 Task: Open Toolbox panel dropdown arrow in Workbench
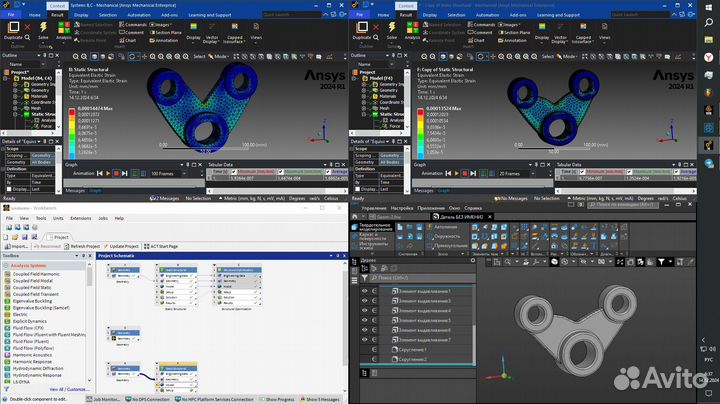coord(77,256)
